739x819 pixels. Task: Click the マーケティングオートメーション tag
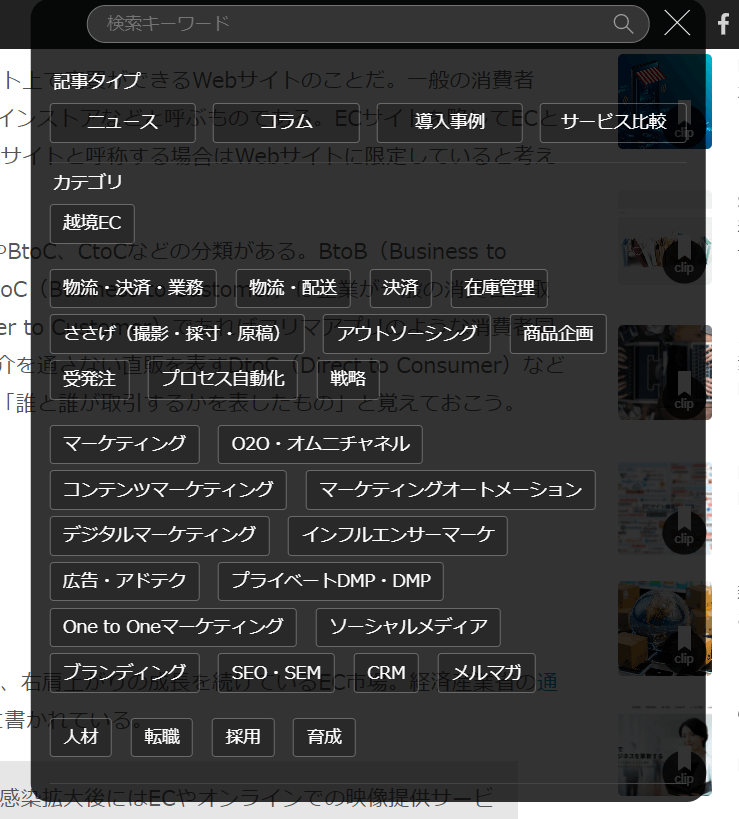450,490
